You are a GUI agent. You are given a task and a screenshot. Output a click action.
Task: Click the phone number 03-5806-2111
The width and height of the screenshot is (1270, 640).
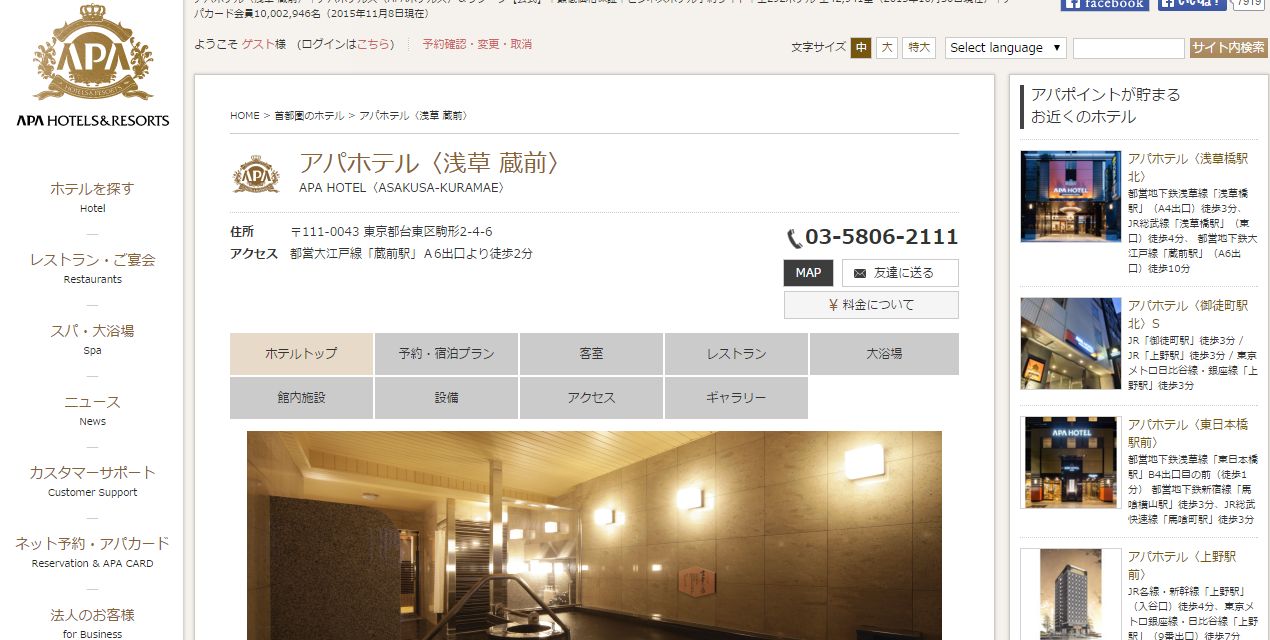click(881, 237)
